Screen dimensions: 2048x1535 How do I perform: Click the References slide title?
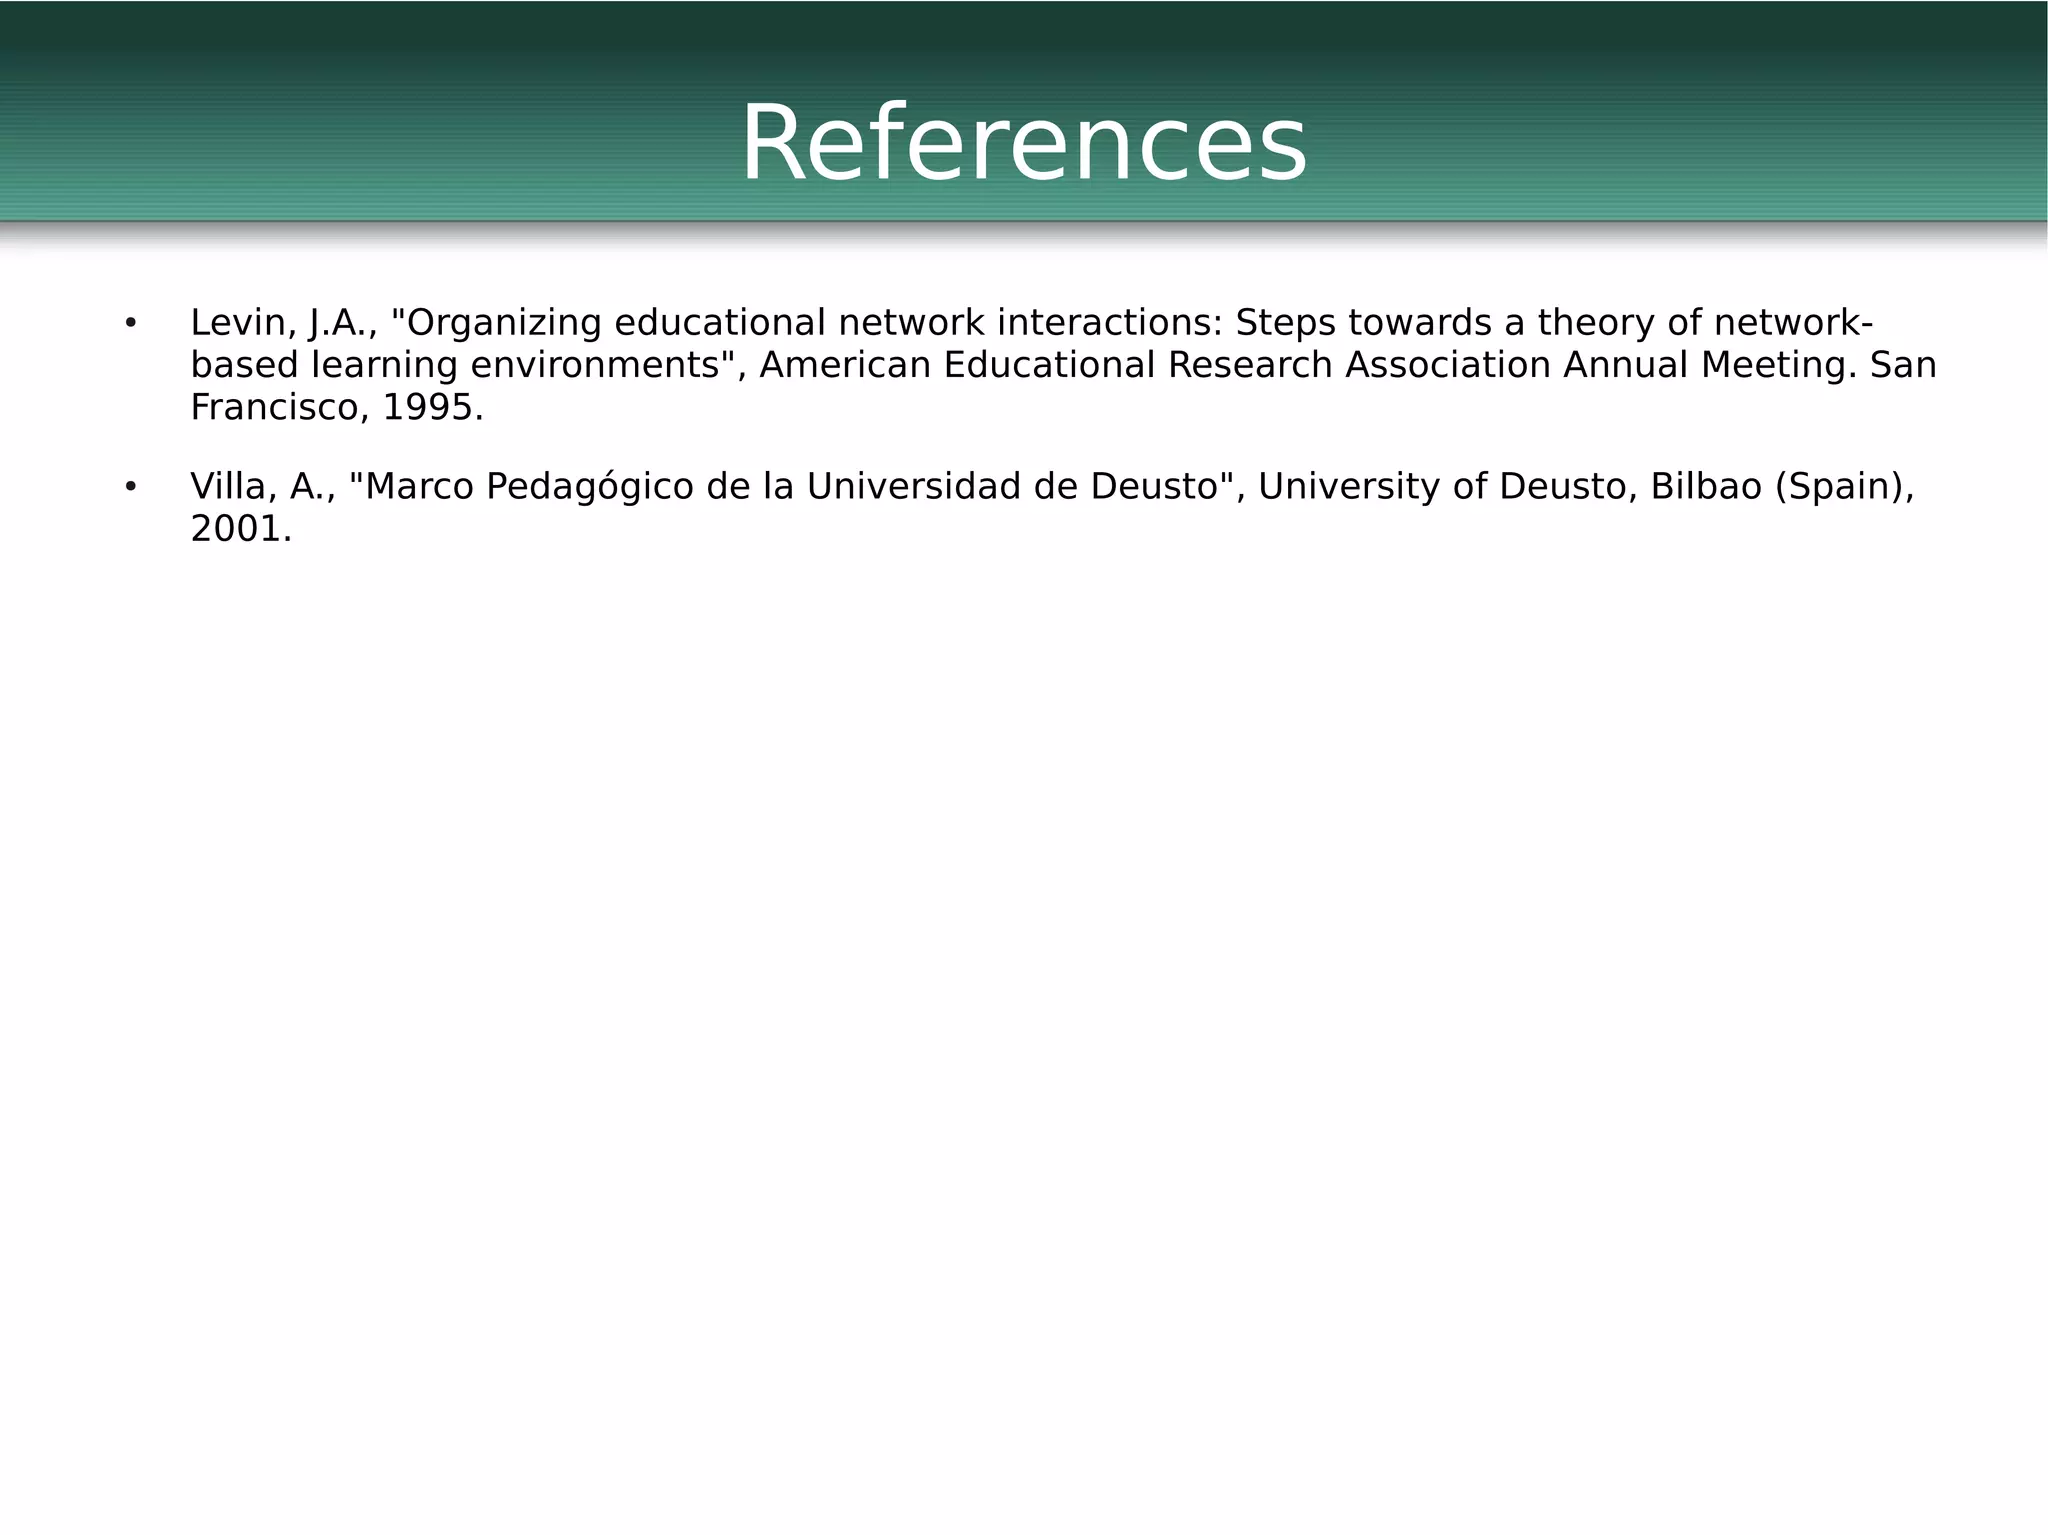[x=1023, y=143]
